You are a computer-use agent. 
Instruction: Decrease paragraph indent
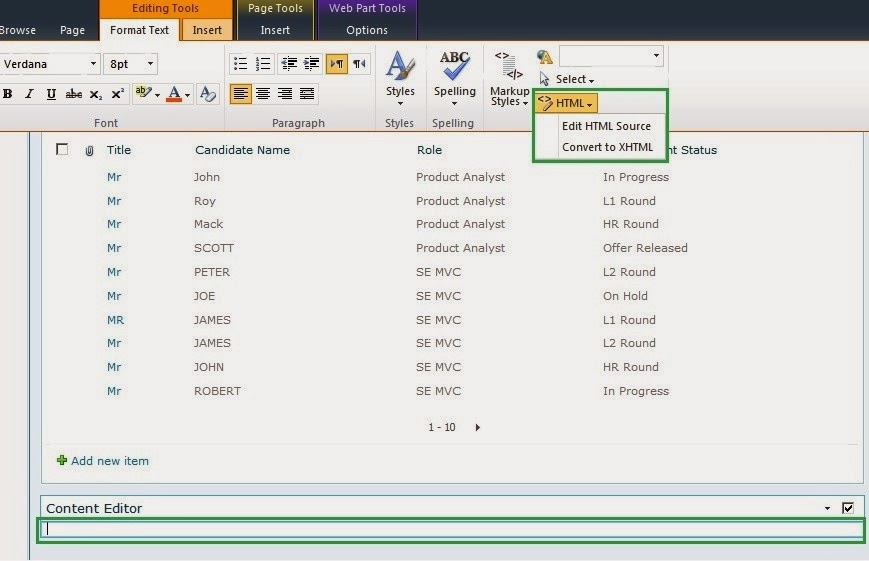tap(289, 64)
